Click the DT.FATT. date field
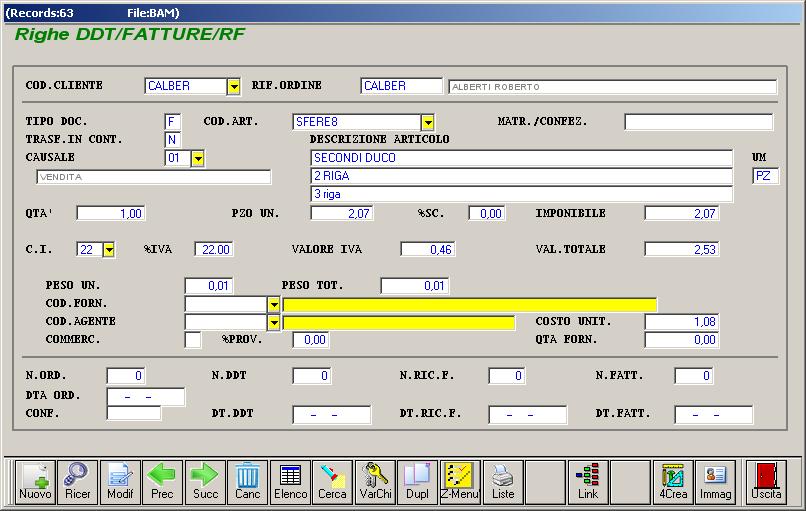 click(x=714, y=414)
